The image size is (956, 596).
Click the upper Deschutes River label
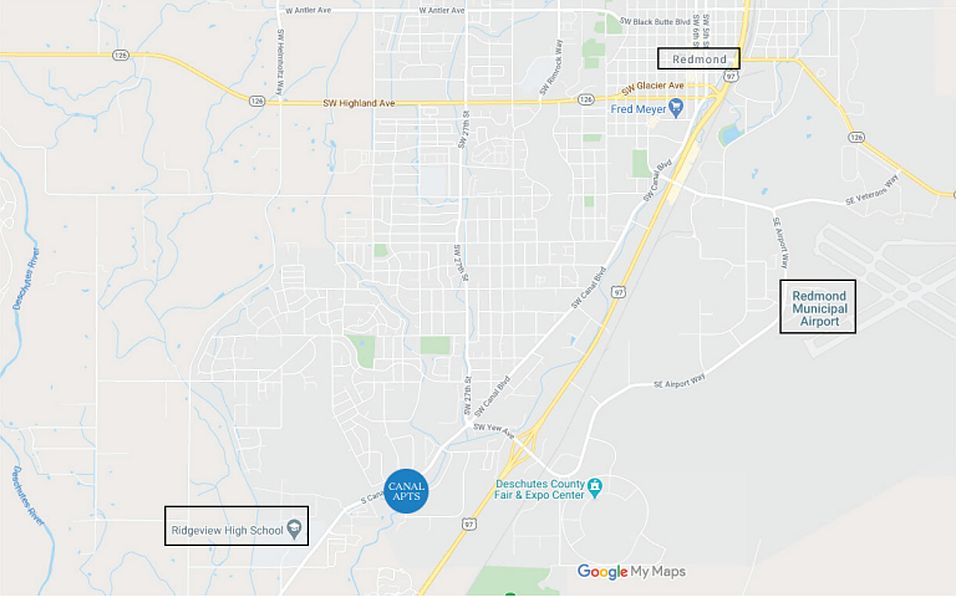27,278
